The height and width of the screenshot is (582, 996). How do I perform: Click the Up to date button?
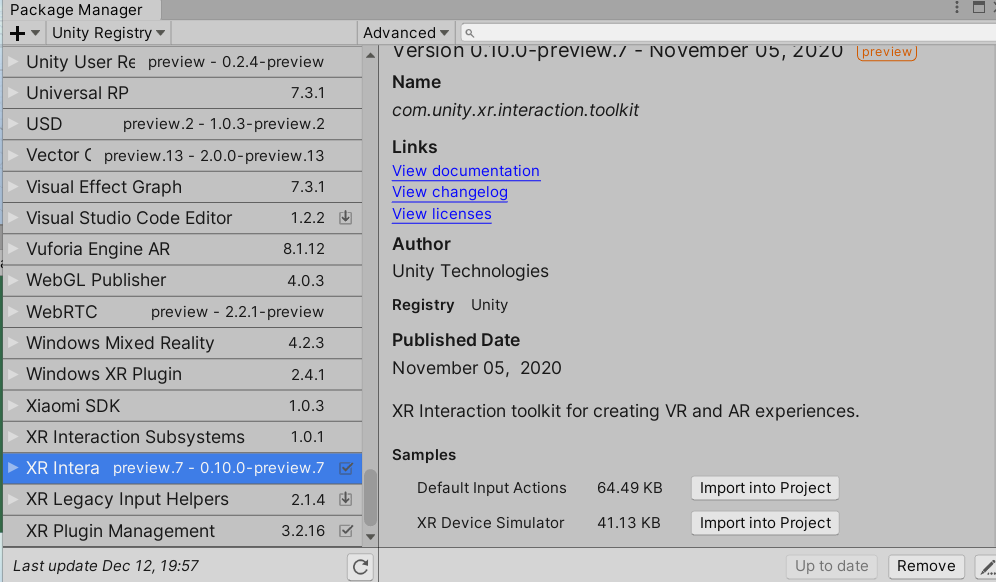pyautogui.click(x=831, y=566)
